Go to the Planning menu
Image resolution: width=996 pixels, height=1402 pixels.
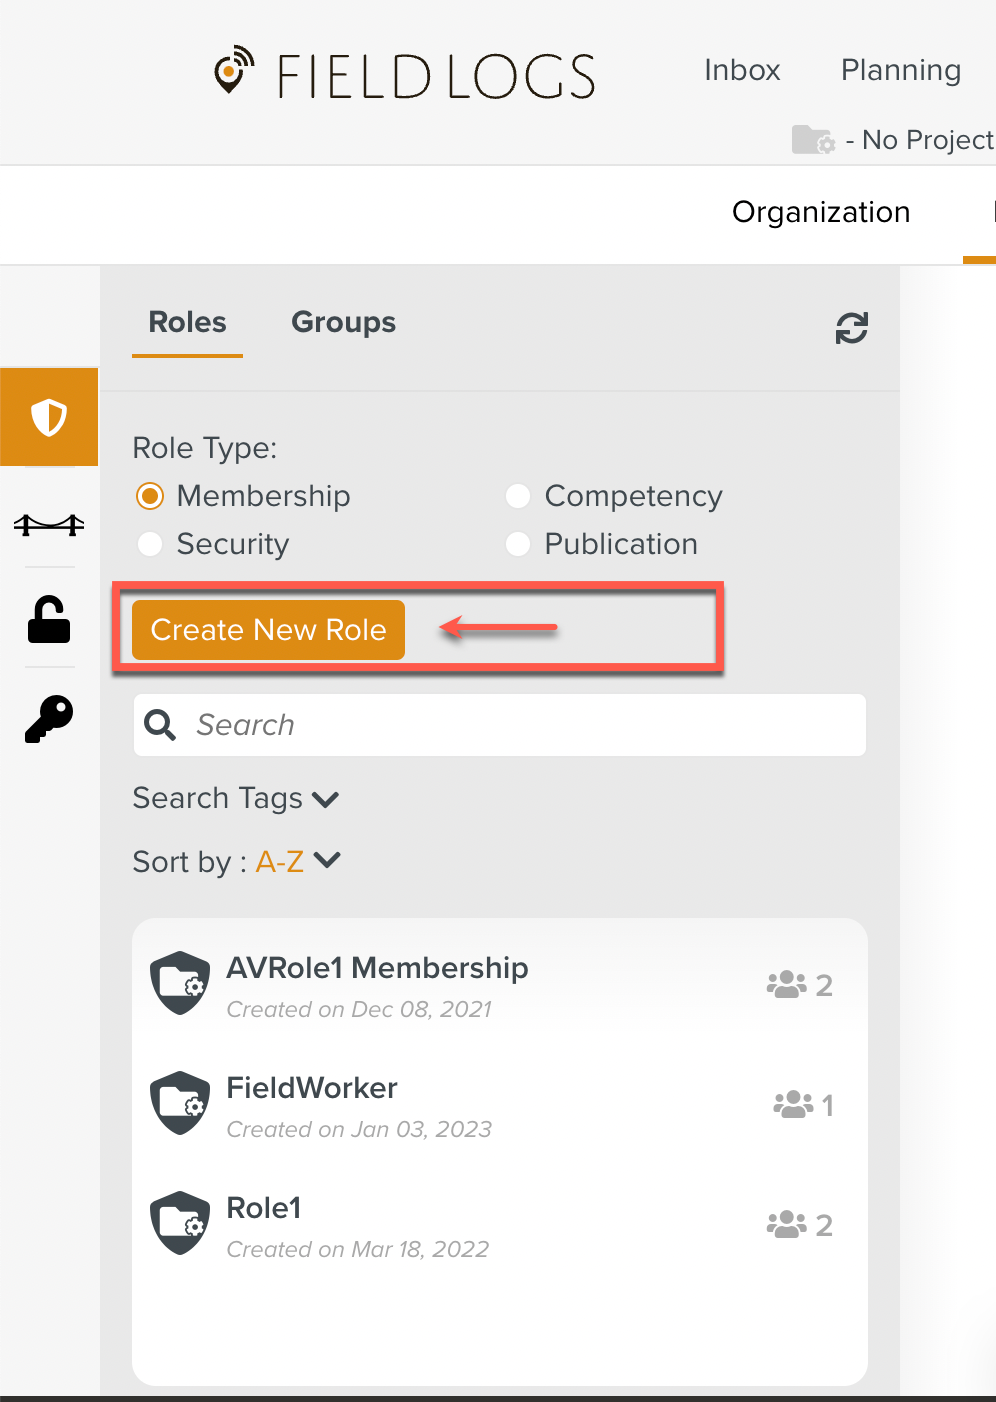[900, 70]
